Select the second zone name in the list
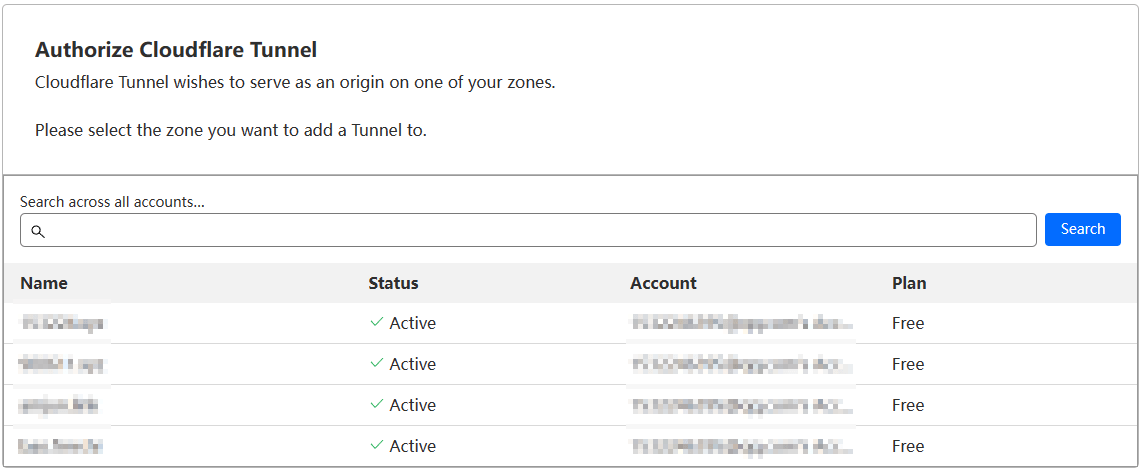 click(63, 364)
